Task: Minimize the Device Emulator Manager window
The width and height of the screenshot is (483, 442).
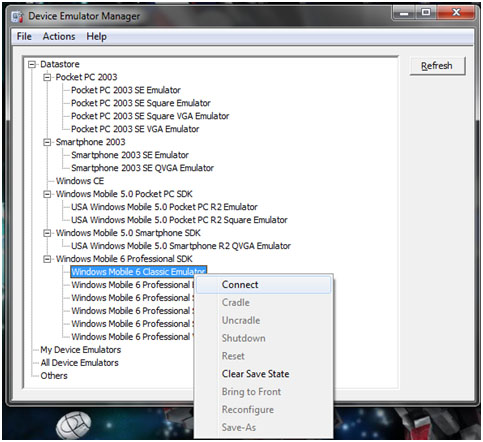Action: coord(404,13)
